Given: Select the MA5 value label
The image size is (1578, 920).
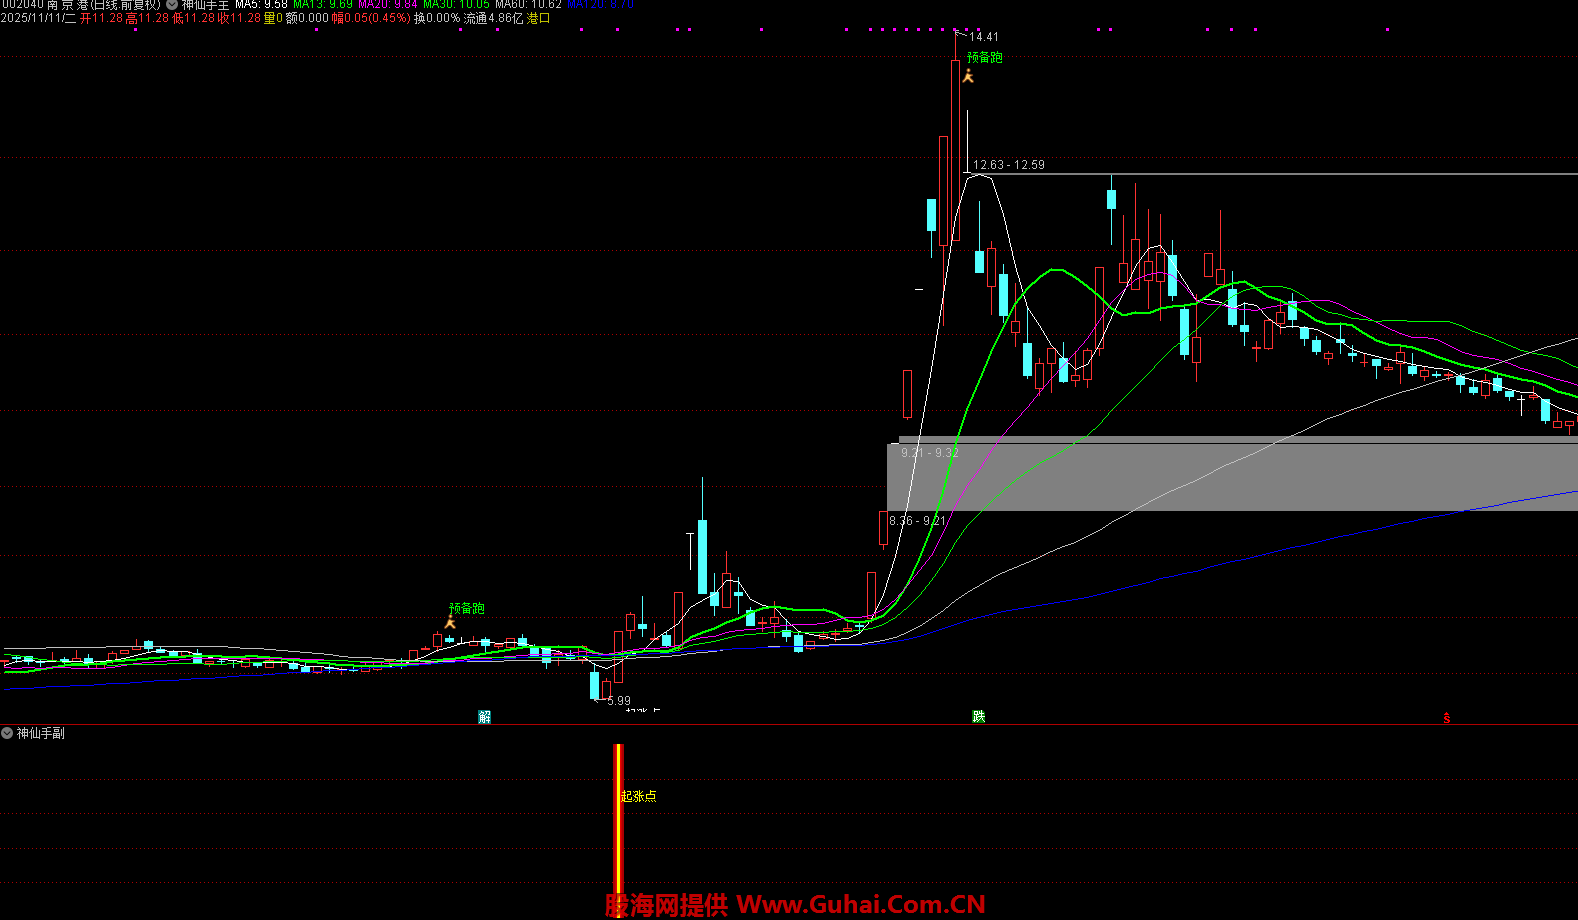Looking at the screenshot, I should pyautogui.click(x=261, y=5).
